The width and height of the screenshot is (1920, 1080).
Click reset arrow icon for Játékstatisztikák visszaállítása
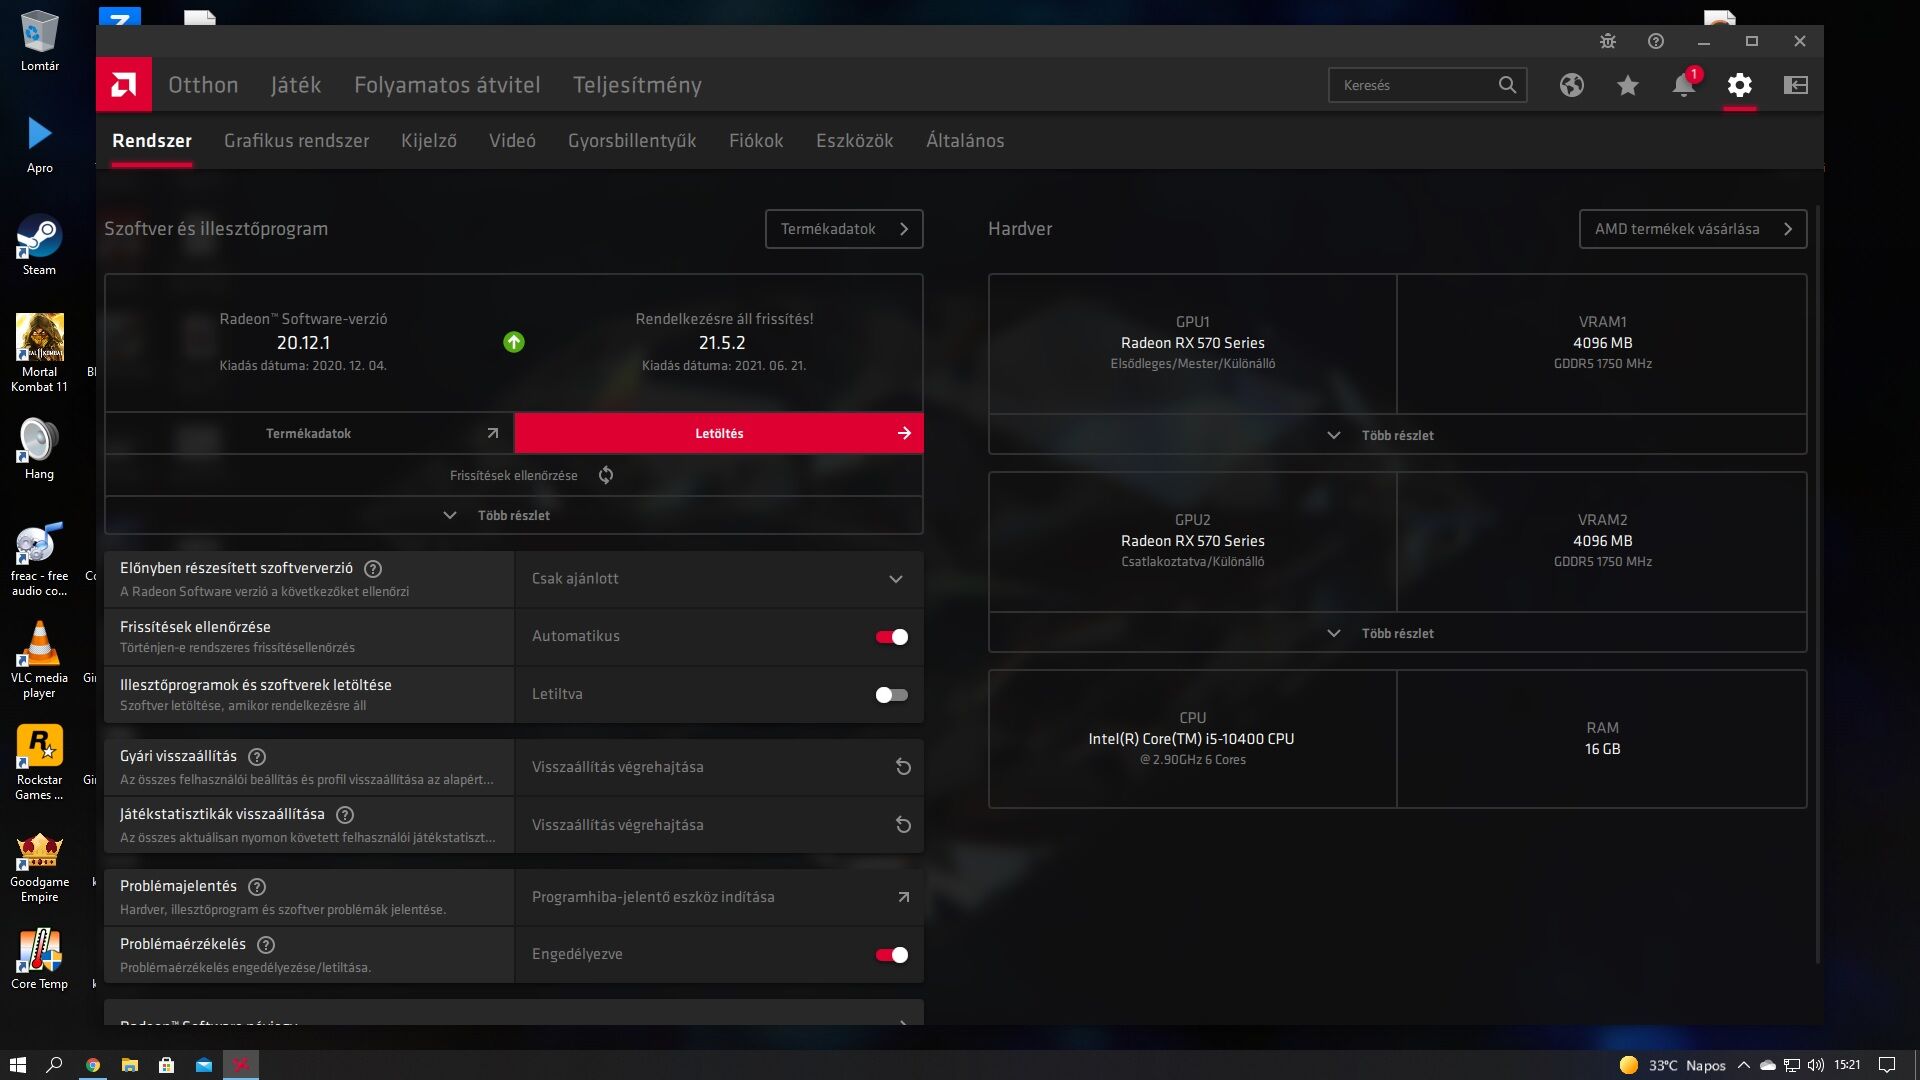pos(903,825)
